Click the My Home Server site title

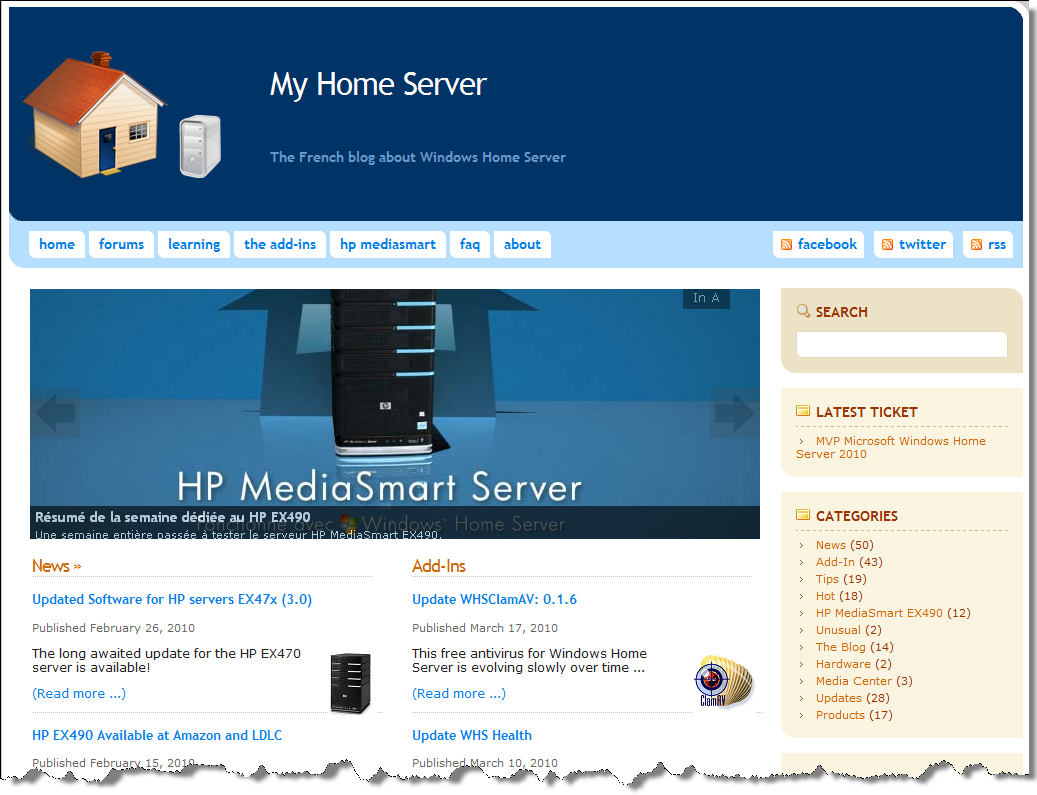378,85
